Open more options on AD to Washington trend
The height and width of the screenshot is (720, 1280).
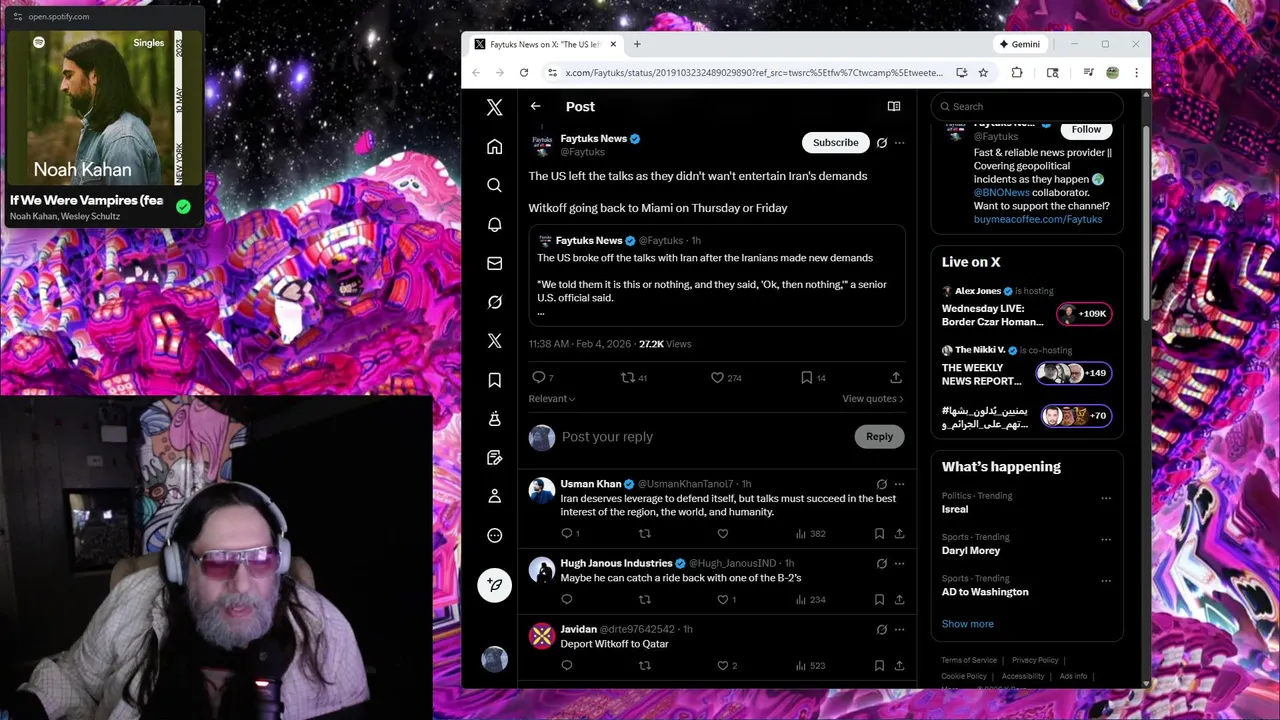1106,580
